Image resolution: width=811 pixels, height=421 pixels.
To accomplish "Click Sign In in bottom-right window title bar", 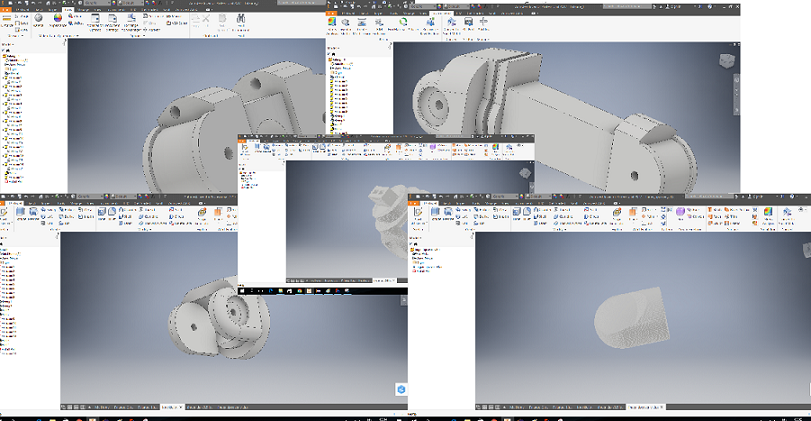I will click(x=758, y=197).
